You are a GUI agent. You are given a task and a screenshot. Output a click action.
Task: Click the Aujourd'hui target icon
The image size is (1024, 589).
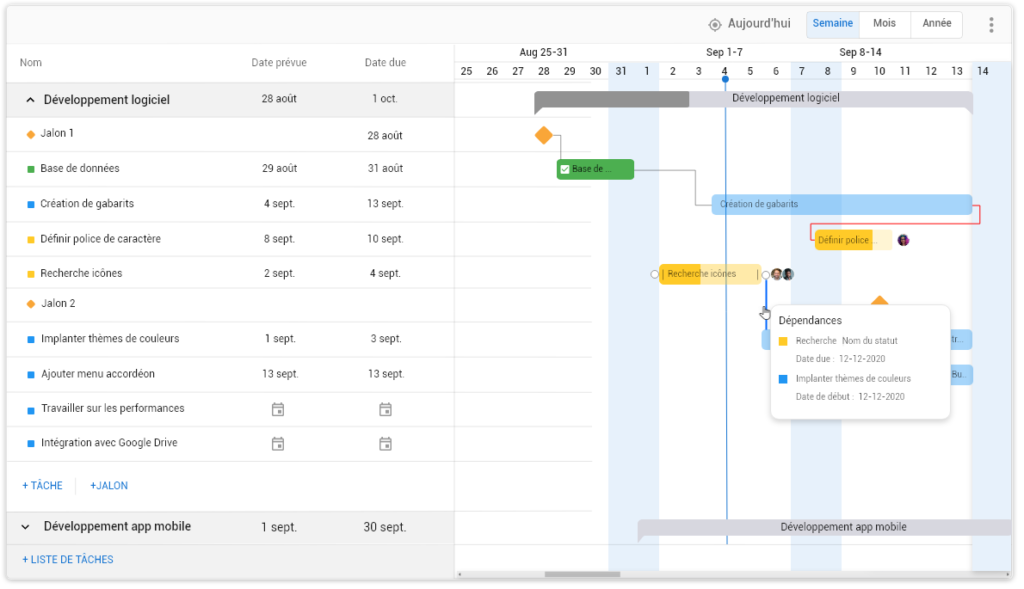point(715,25)
